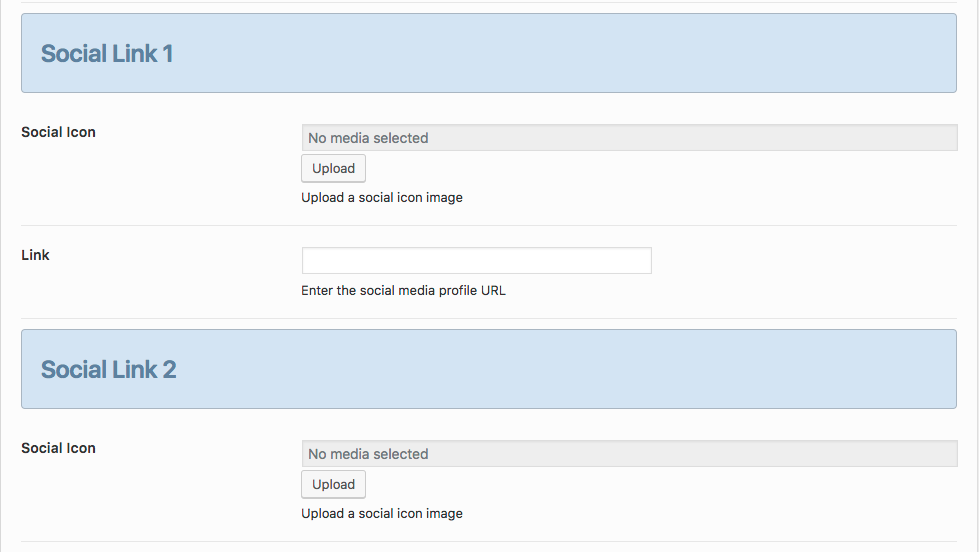This screenshot has width=979, height=552.
Task: Focus the Link URL text field
Action: 476,260
